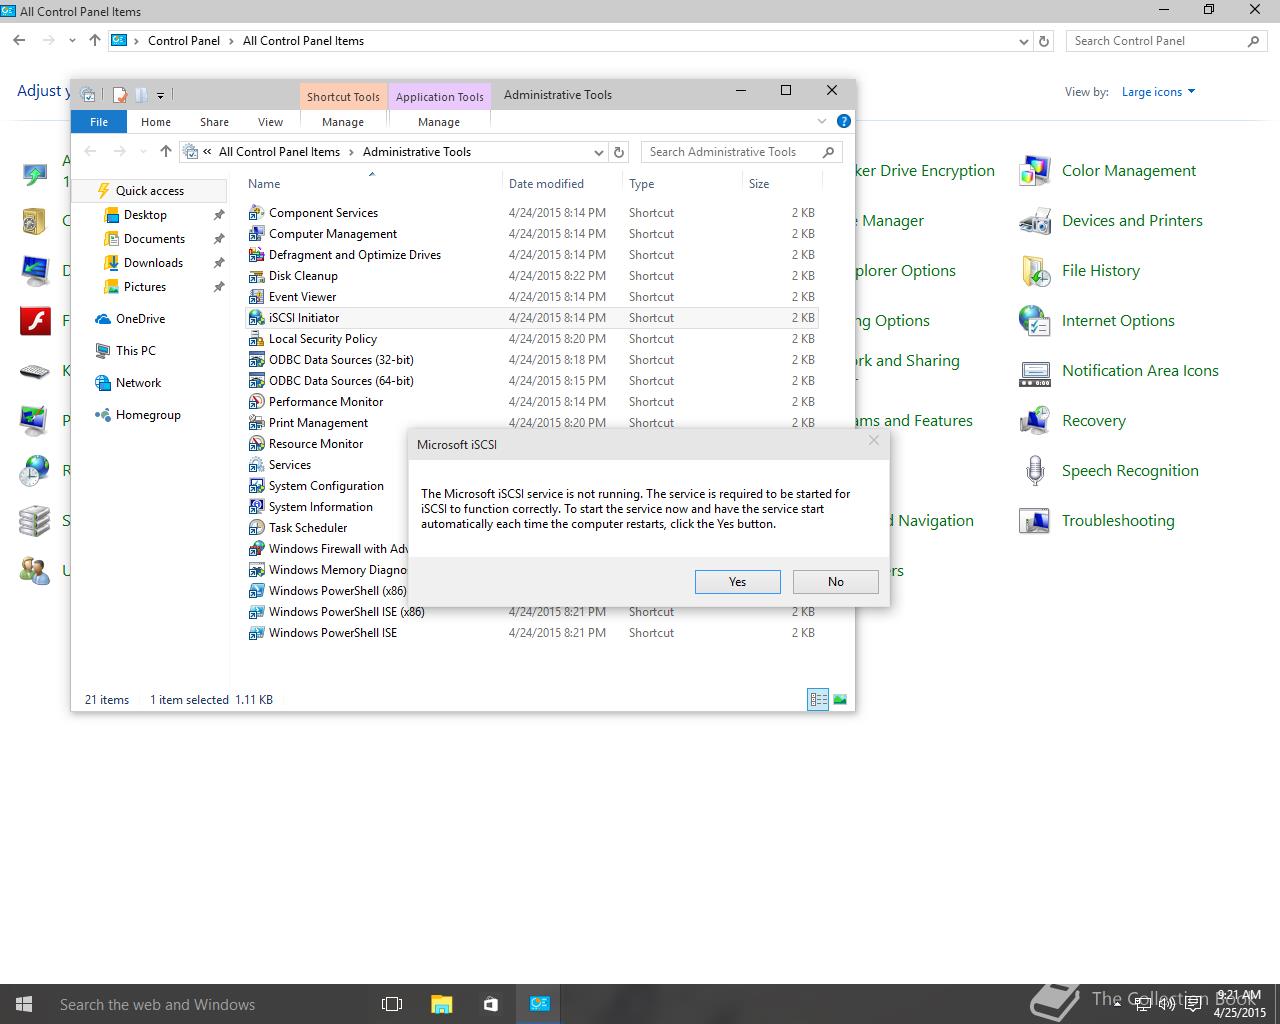The width and height of the screenshot is (1280, 1024).
Task: Click the Print Management icon
Action: (x=256, y=423)
